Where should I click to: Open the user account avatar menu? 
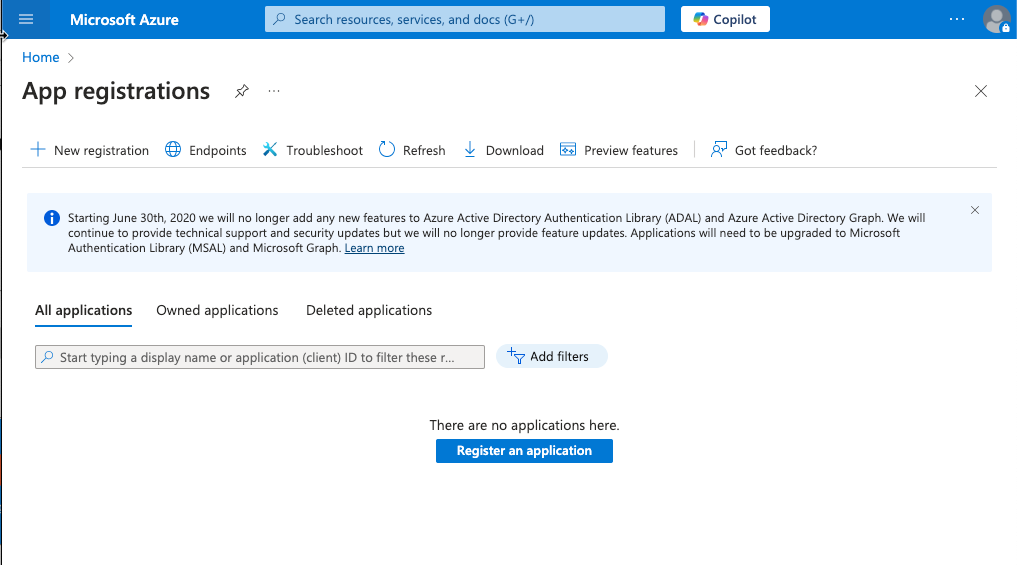[x=996, y=19]
